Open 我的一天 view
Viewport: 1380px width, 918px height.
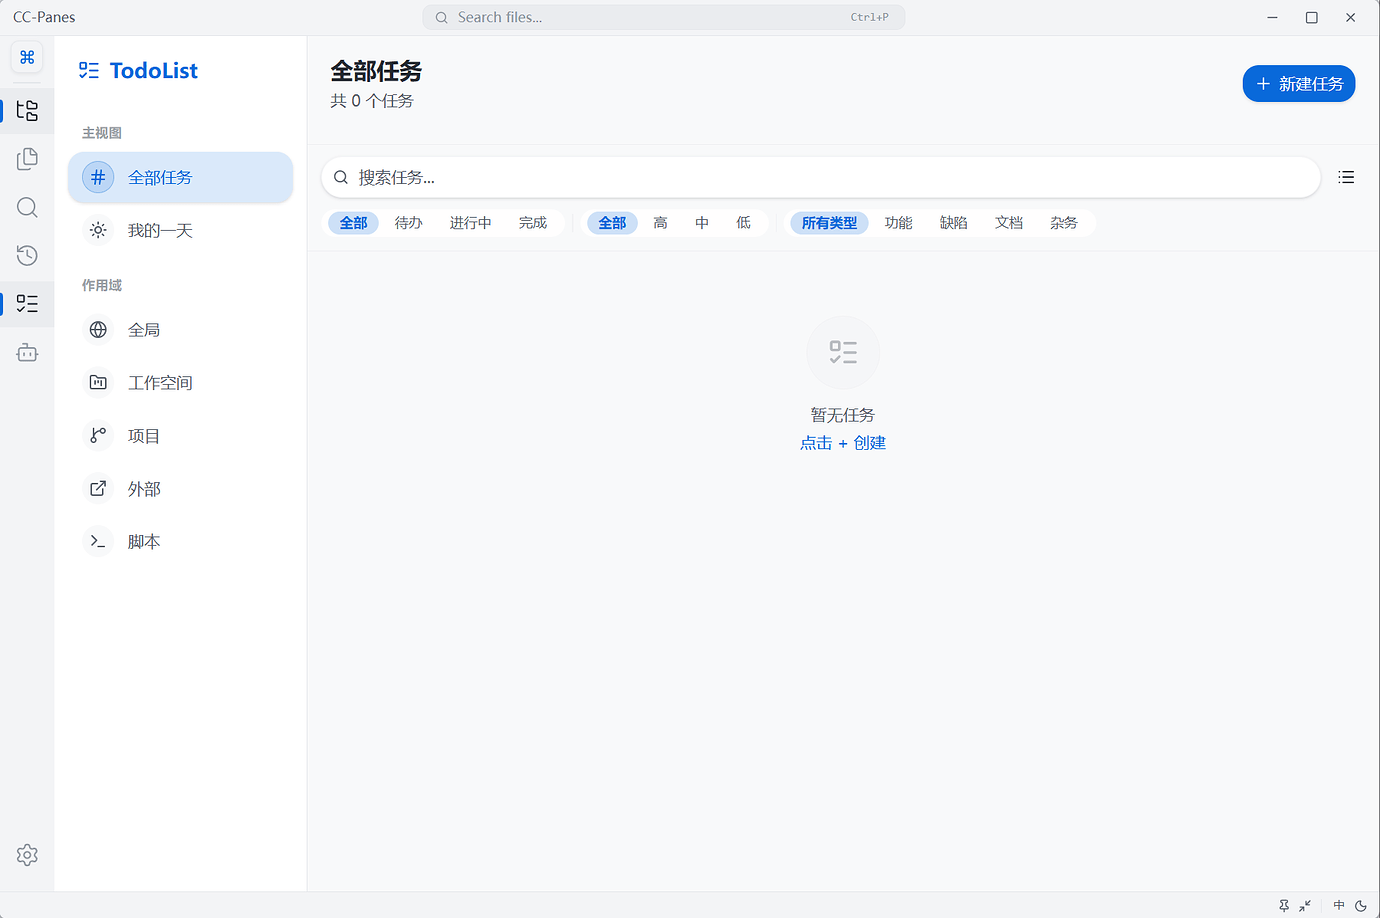[x=180, y=230]
